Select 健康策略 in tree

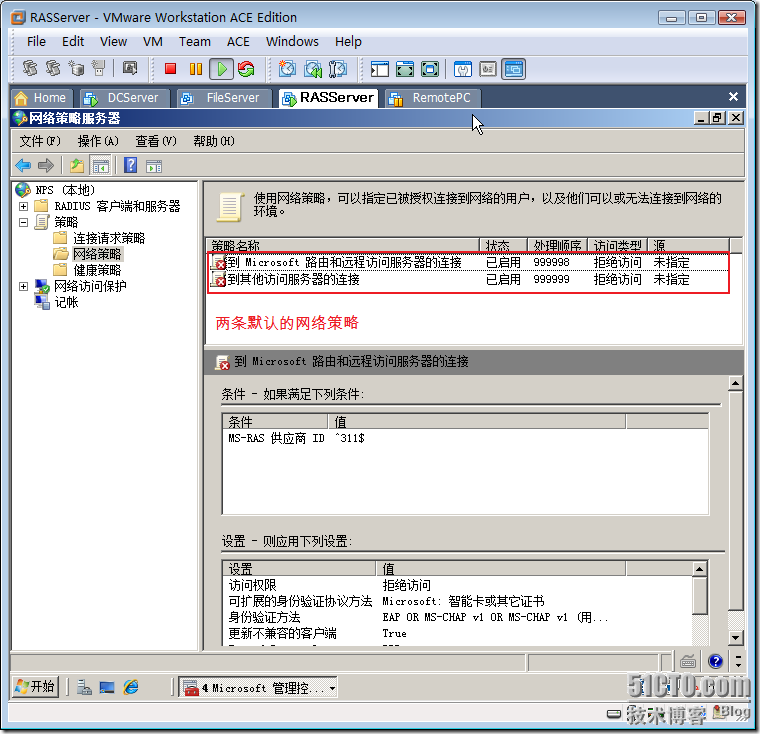pyautogui.click(x=97, y=270)
